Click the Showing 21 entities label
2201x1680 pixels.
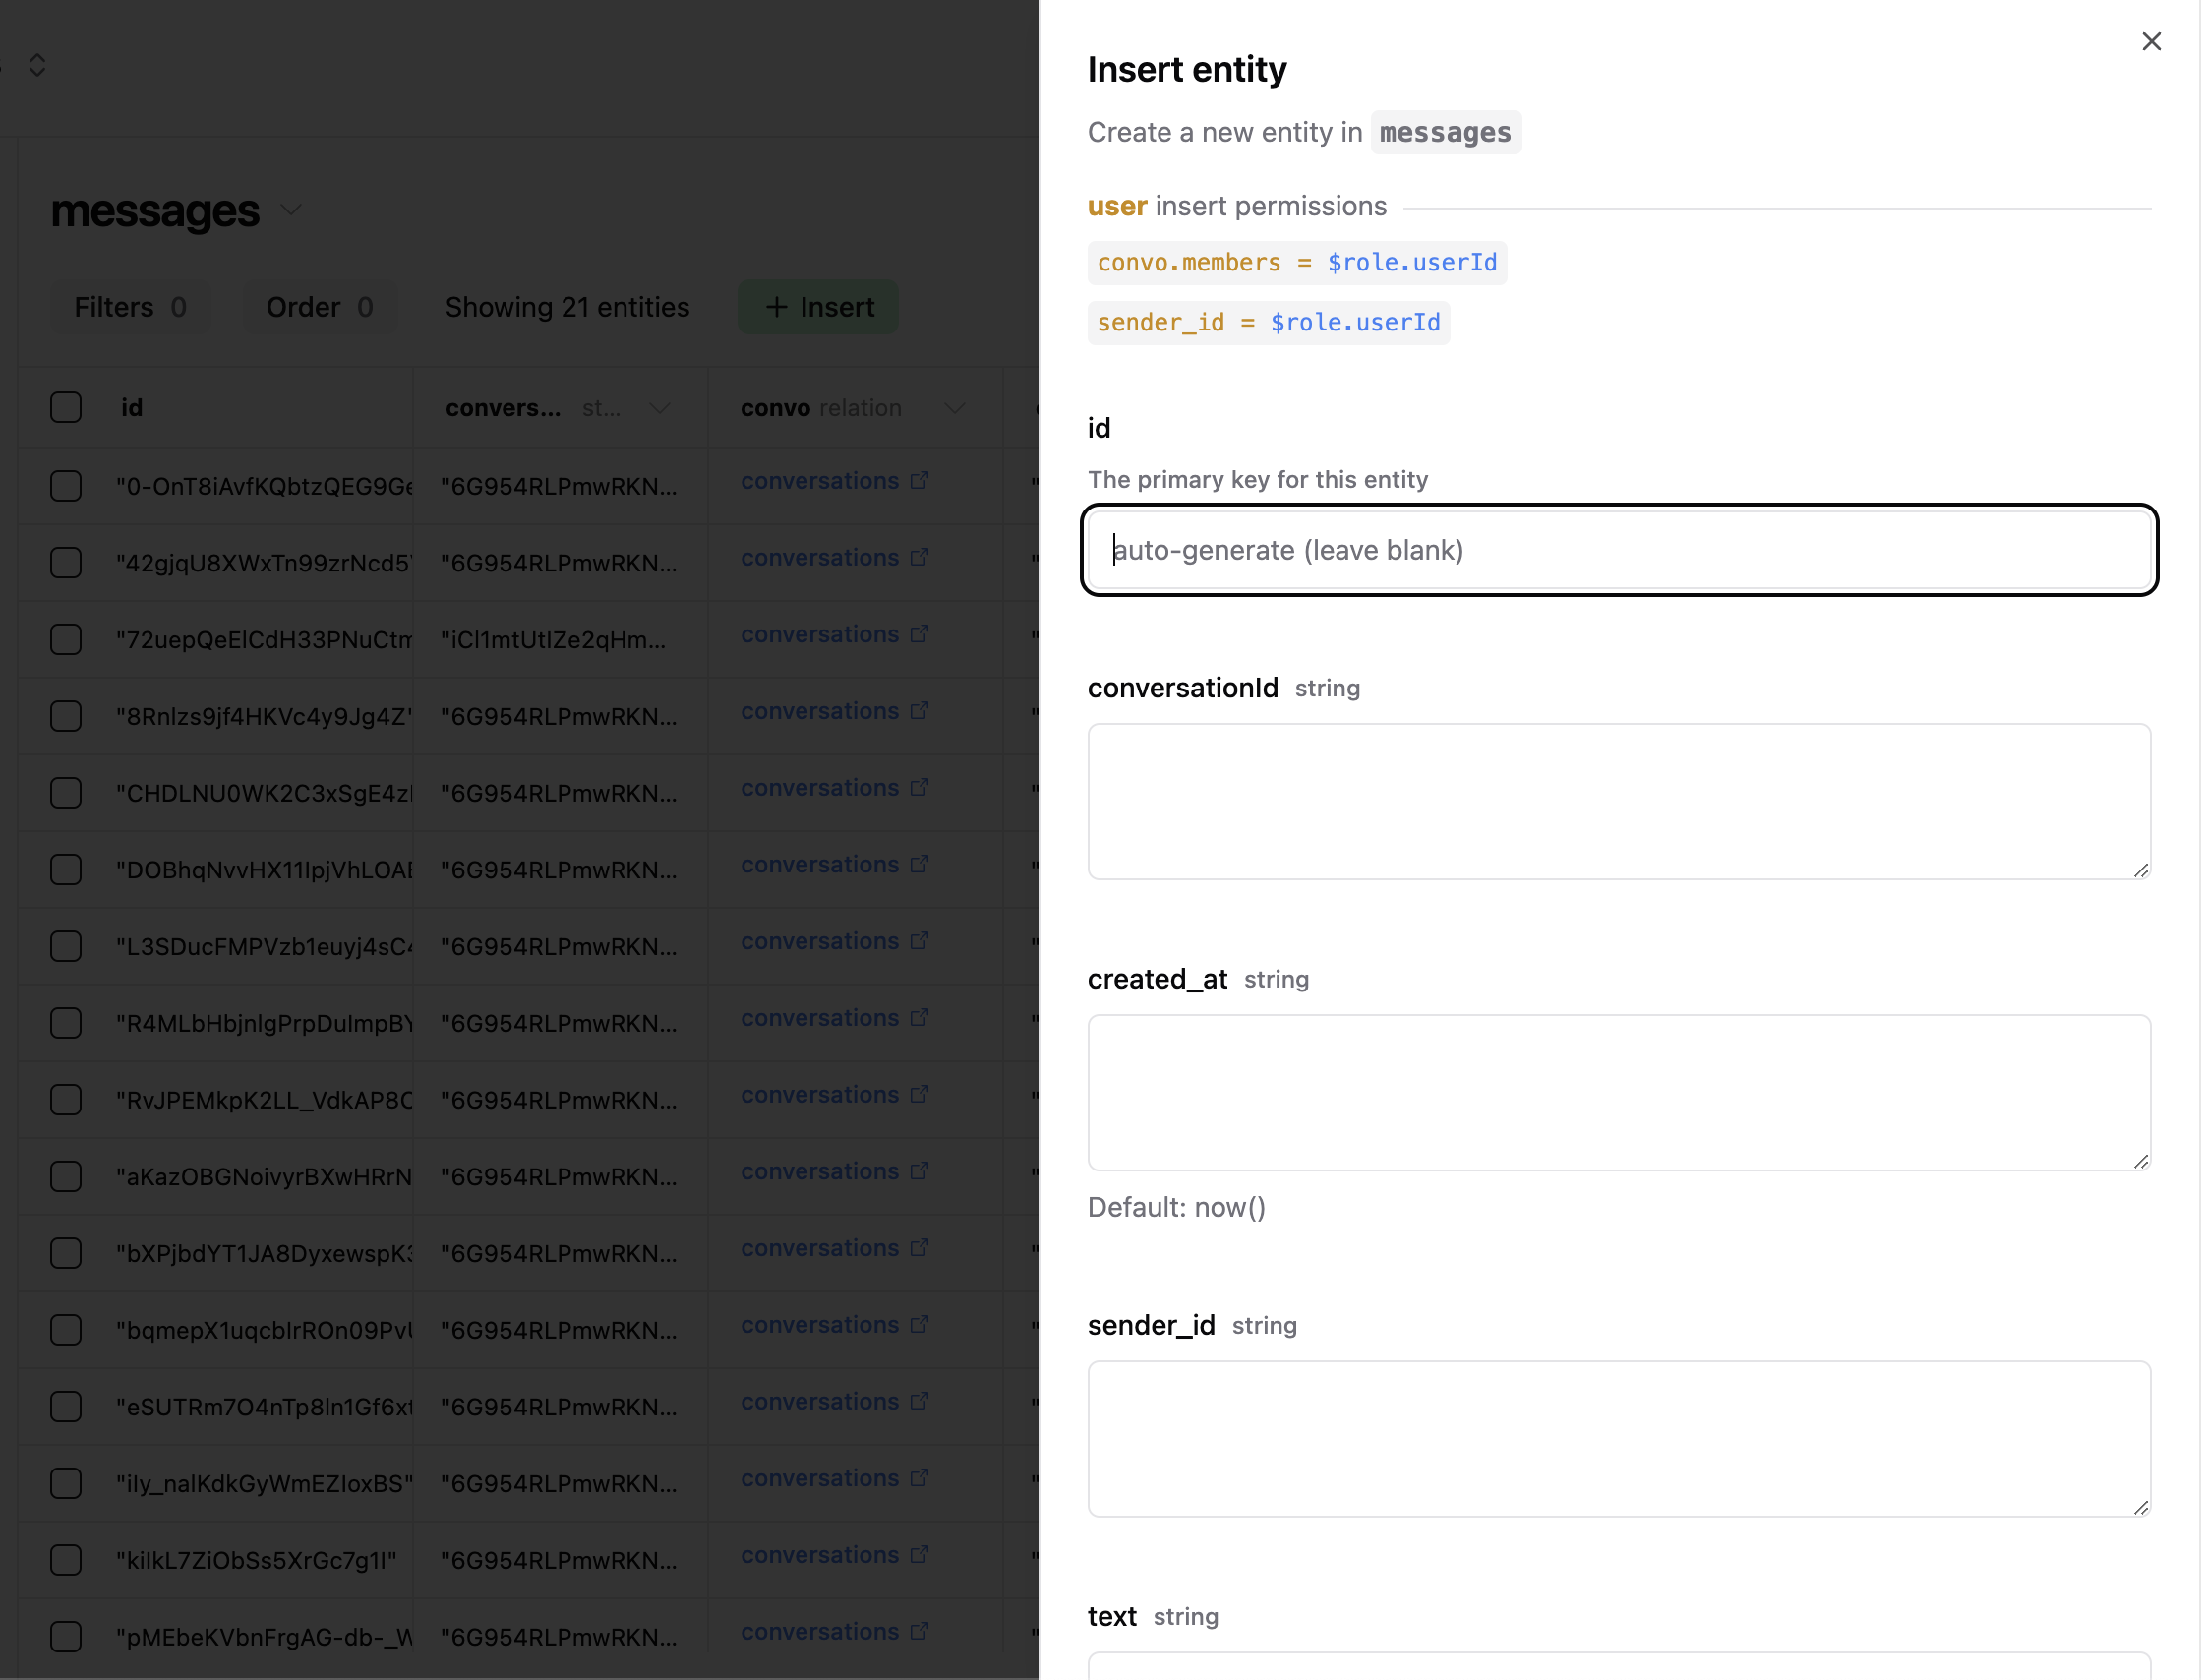567,307
